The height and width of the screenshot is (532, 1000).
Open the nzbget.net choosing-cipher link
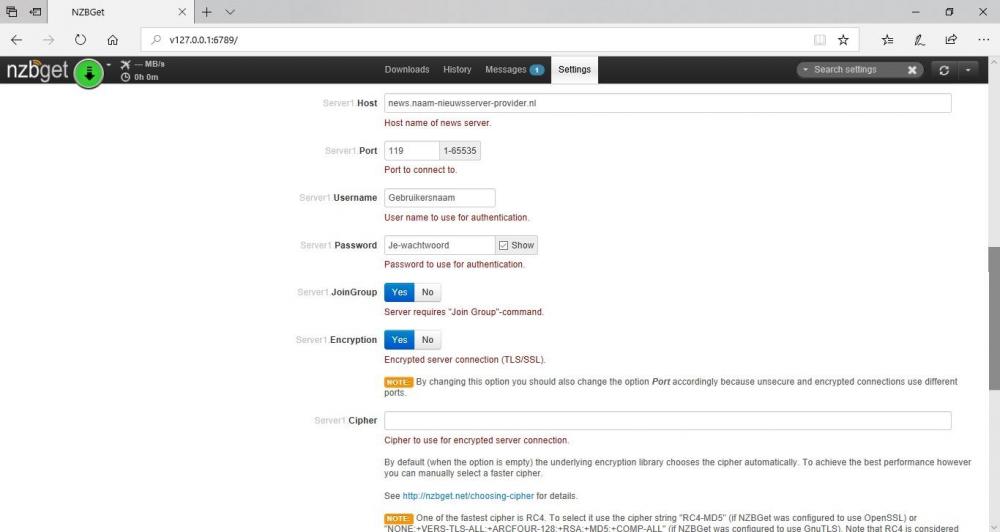(468, 496)
